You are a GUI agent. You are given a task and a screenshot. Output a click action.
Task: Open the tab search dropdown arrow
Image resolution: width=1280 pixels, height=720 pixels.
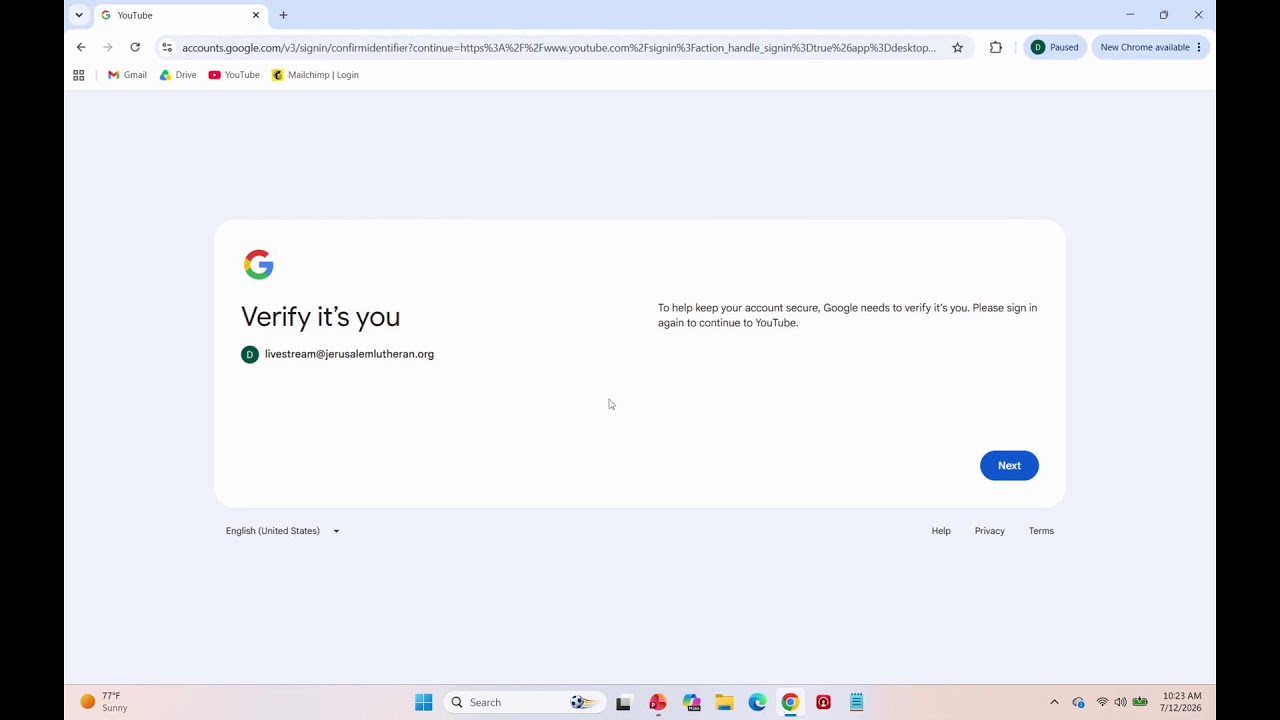point(79,15)
